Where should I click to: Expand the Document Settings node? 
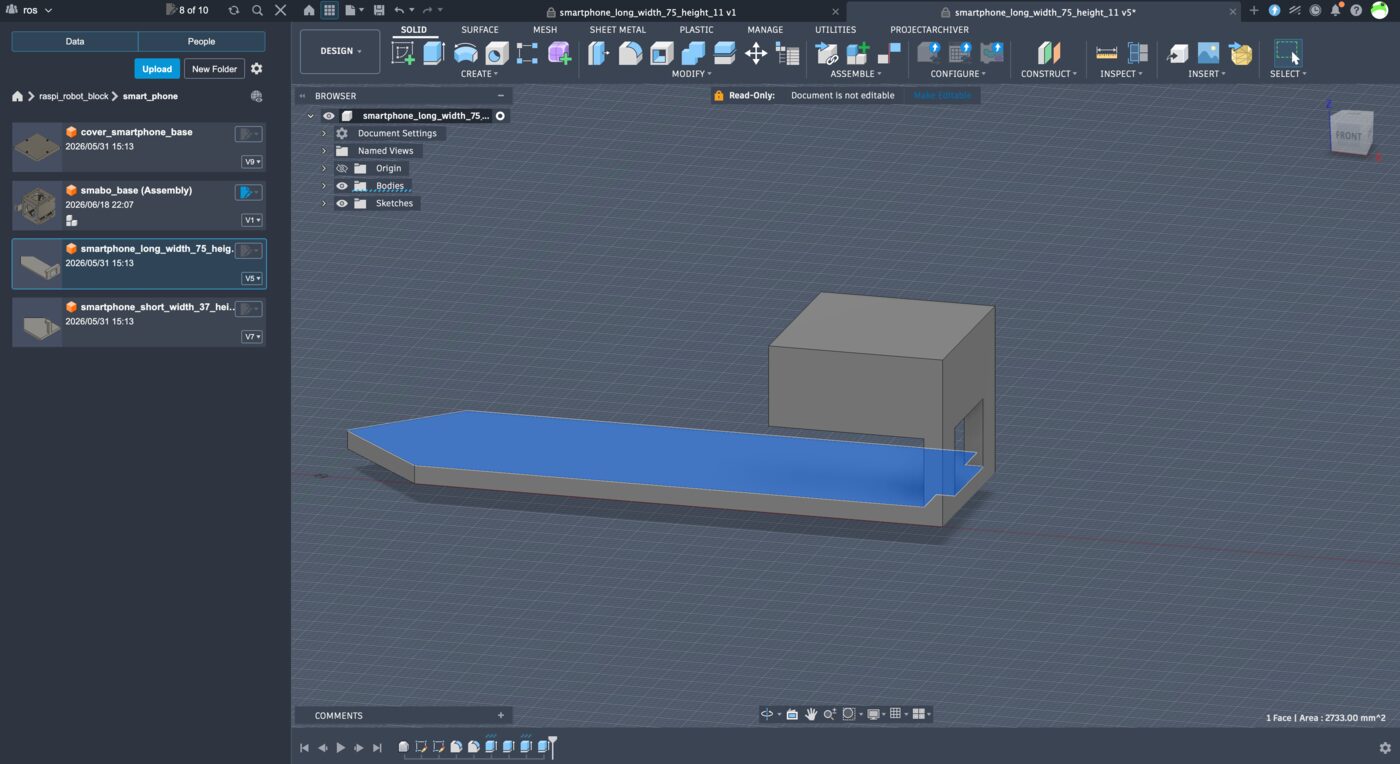pos(324,133)
